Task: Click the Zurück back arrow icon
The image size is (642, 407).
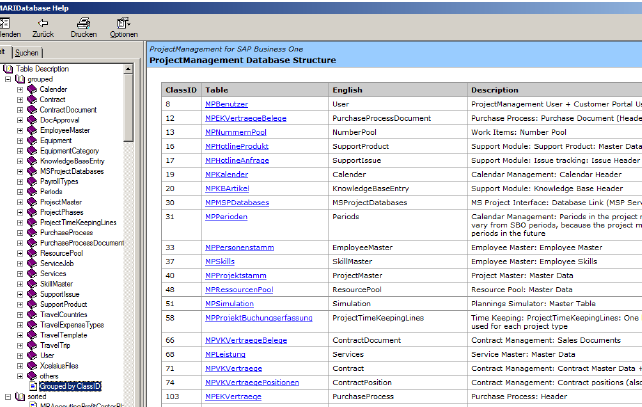Action: coord(43,21)
